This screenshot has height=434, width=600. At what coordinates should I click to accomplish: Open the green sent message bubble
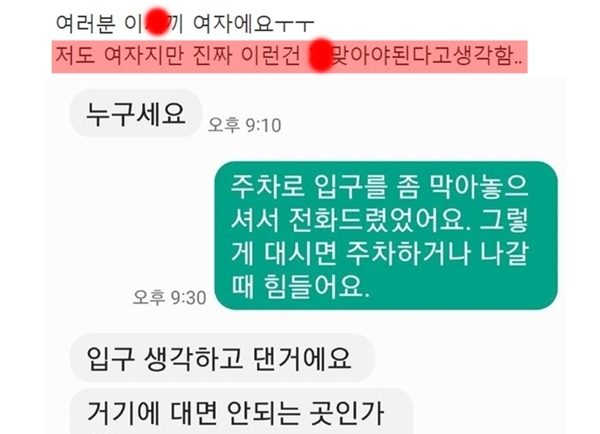[386, 235]
